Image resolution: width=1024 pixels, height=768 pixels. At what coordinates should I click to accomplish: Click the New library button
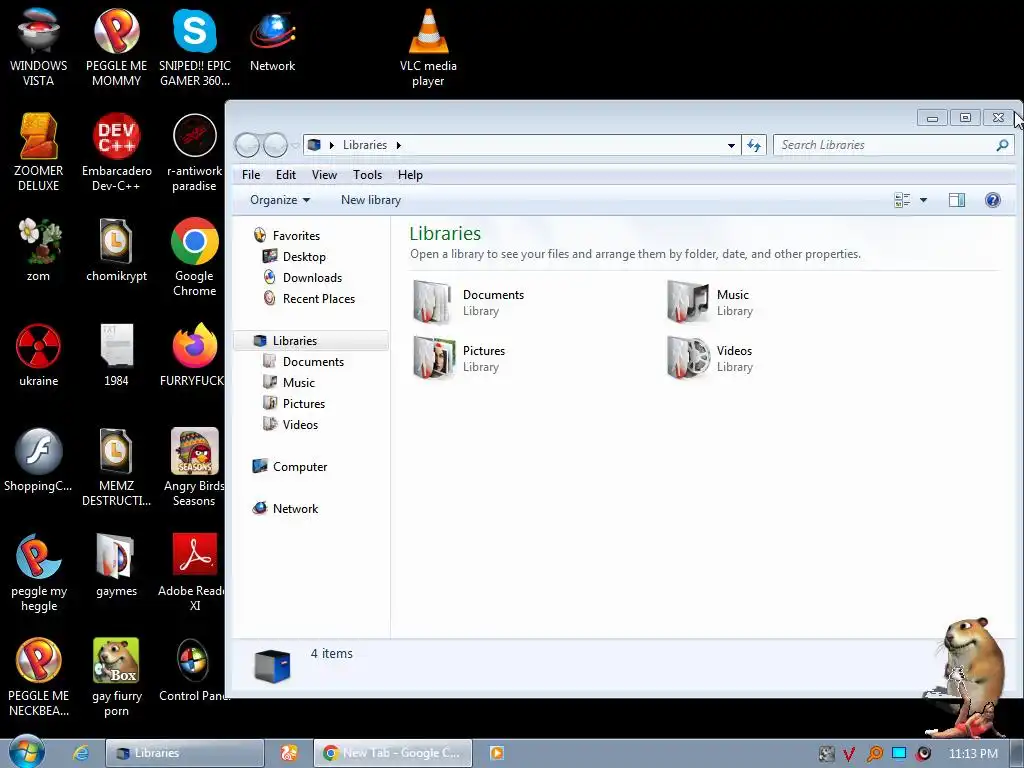coord(370,200)
